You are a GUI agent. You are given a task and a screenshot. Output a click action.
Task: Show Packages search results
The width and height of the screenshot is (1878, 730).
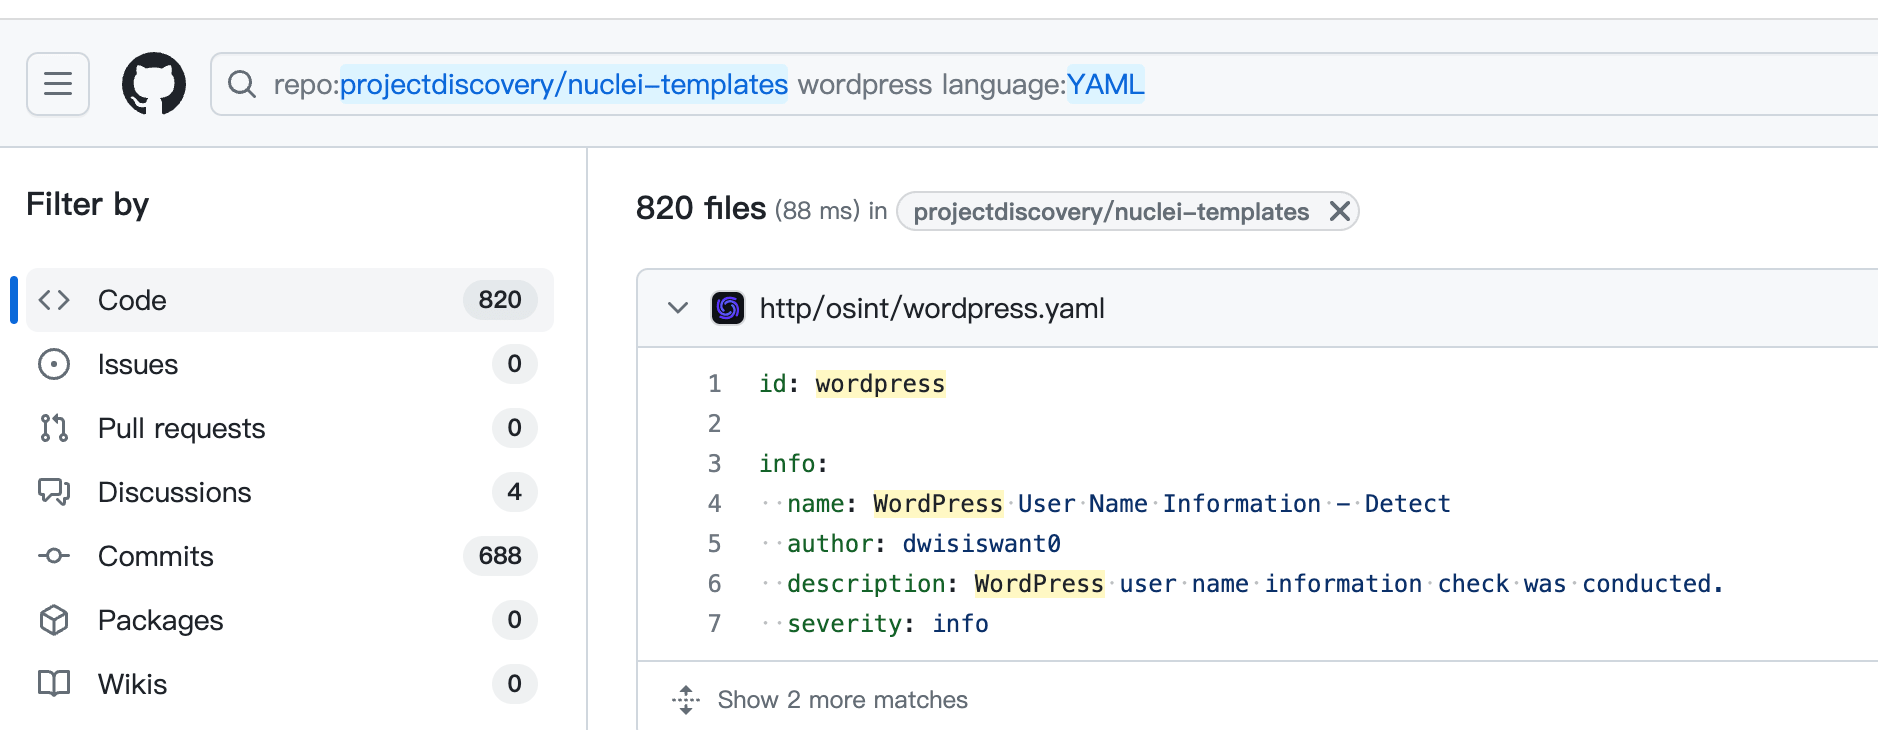pyautogui.click(x=160, y=620)
